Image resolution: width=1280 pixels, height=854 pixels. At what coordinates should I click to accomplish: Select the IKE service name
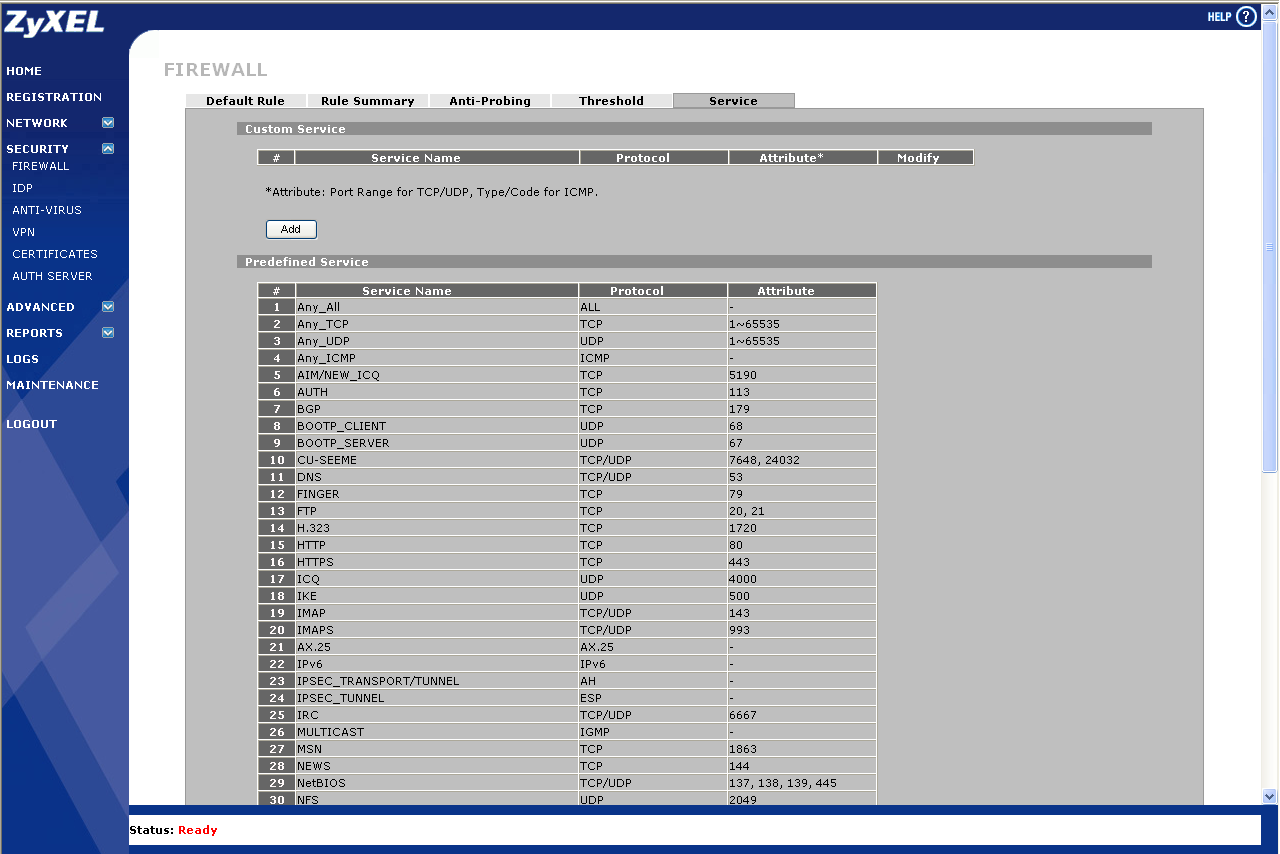(x=307, y=596)
